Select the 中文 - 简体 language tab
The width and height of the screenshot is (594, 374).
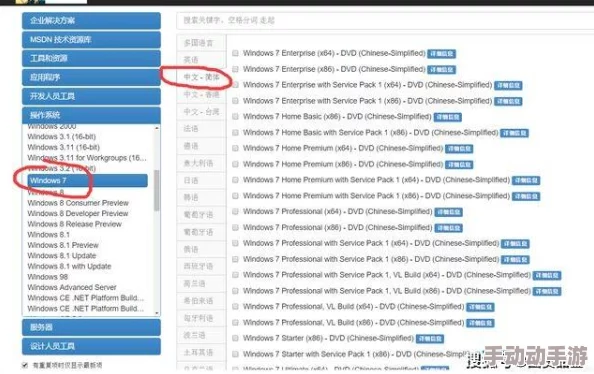[x=201, y=77]
